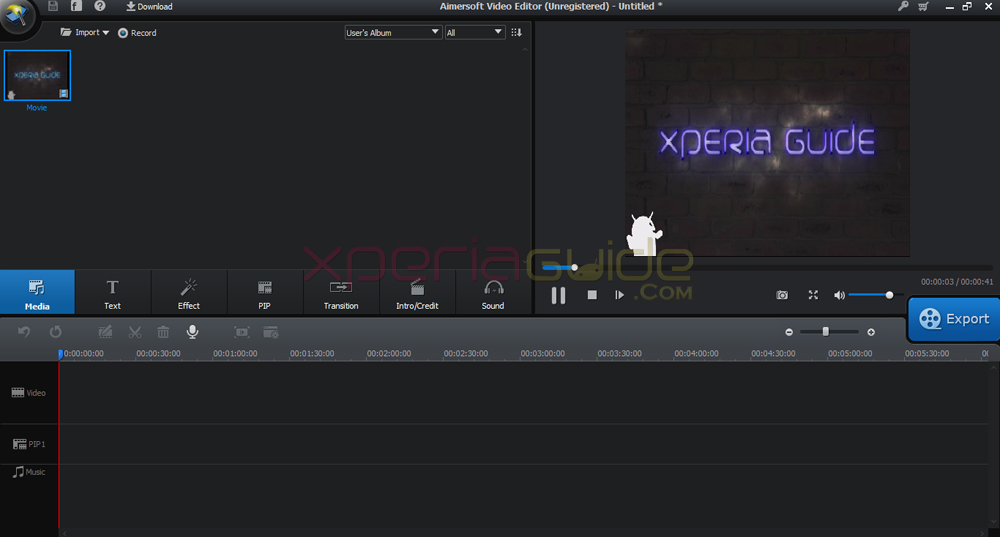Open the Facebook share icon
1000x537 pixels.
(76, 6)
